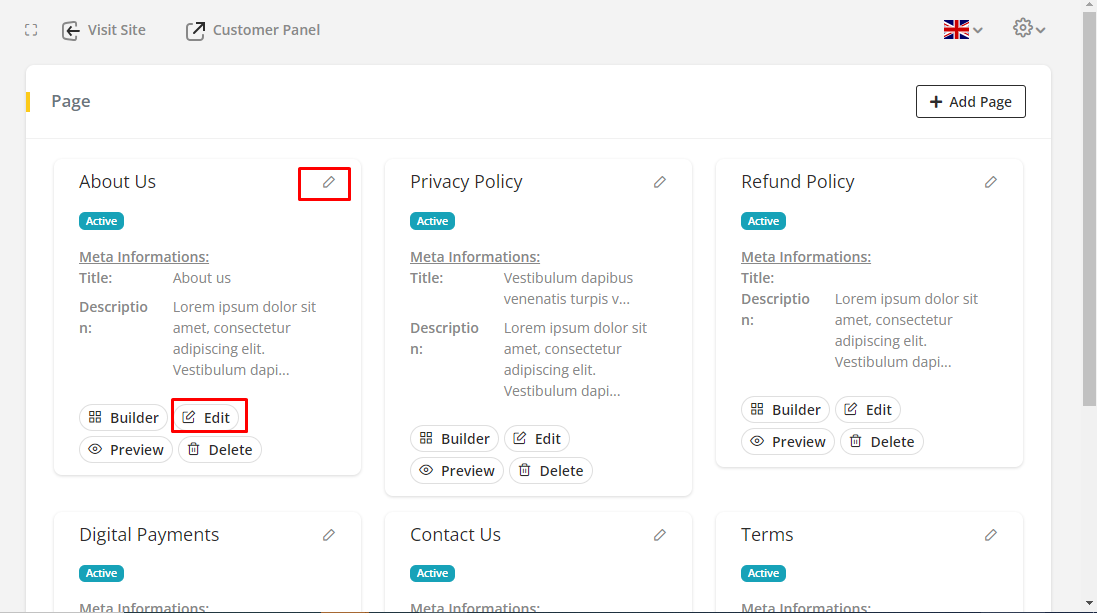Toggle fullscreen using the expand icon
Screen dimensions: 1097x613
click(31, 30)
